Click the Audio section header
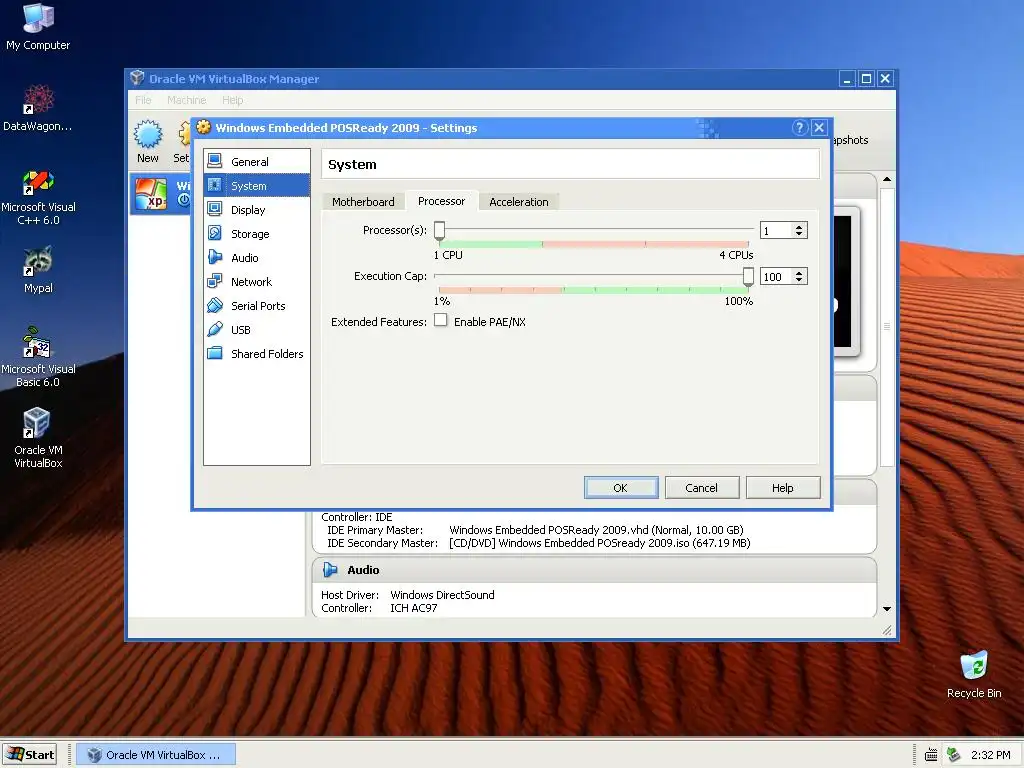 point(594,570)
